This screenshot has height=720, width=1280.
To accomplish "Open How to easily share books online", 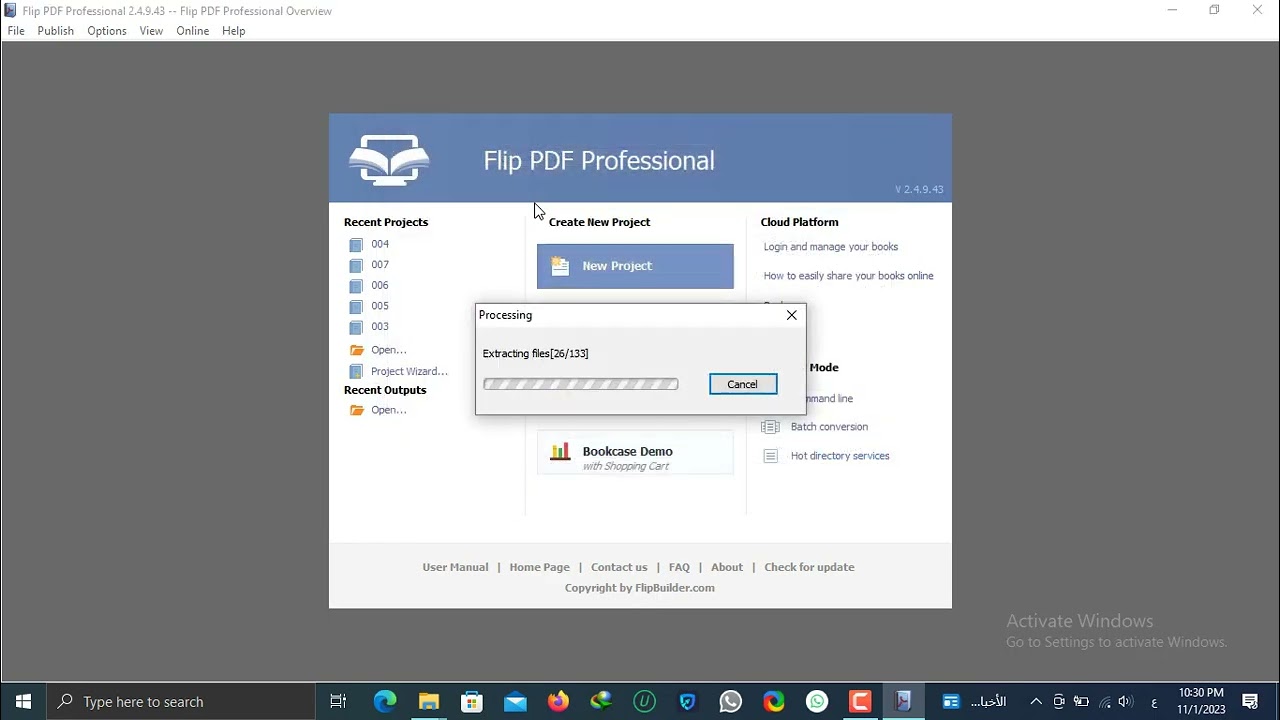I will (848, 276).
